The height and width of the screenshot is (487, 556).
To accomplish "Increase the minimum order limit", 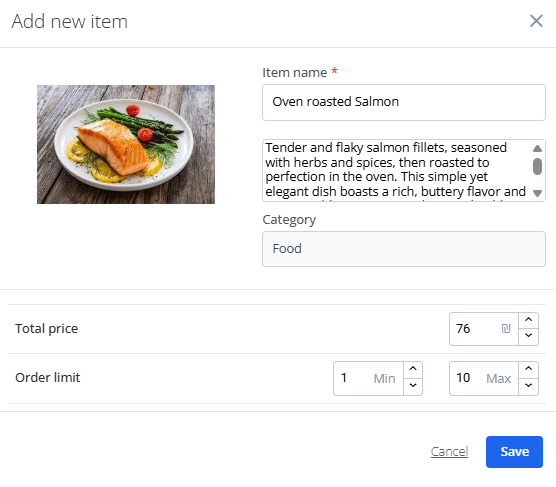I will click(x=413, y=369).
